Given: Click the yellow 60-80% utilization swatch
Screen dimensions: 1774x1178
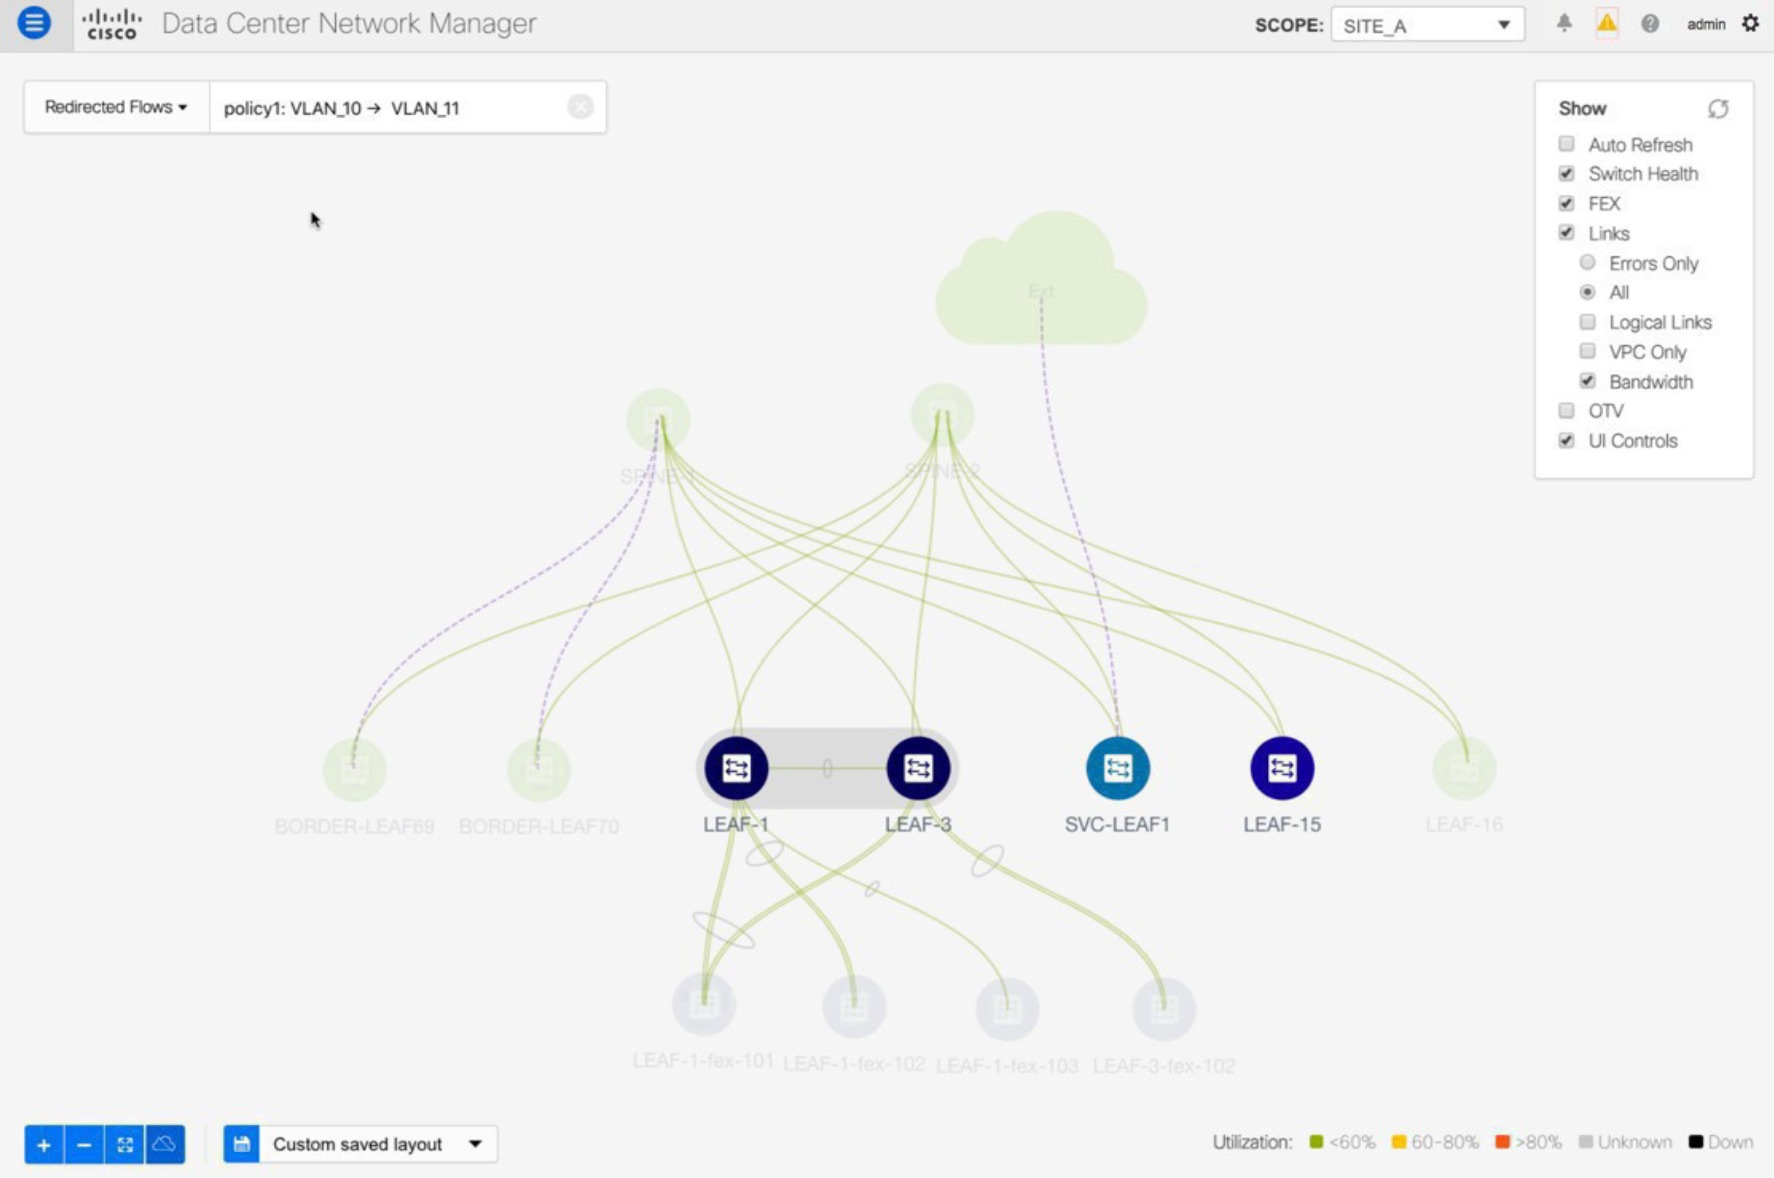Looking at the screenshot, I should (1399, 1142).
